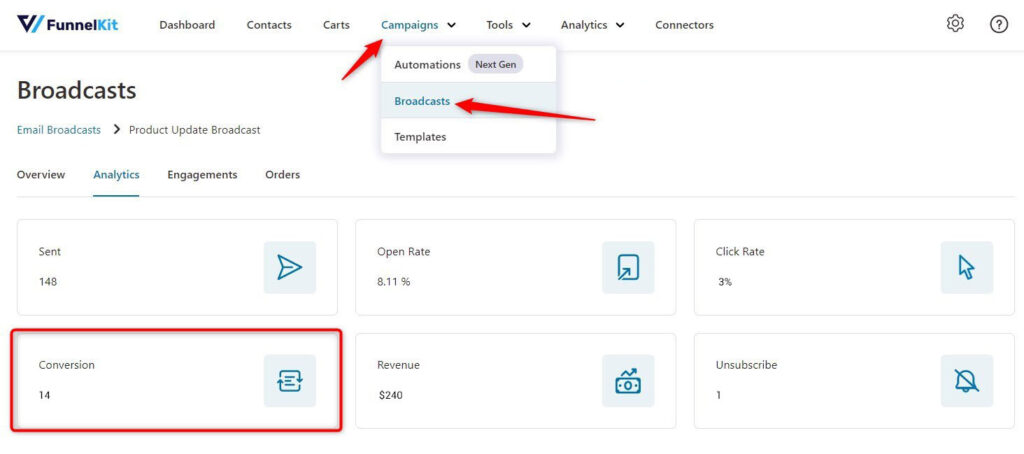Viewport: 1024px width, 454px height.
Task: Click the Open Rate icon
Action: (628, 267)
